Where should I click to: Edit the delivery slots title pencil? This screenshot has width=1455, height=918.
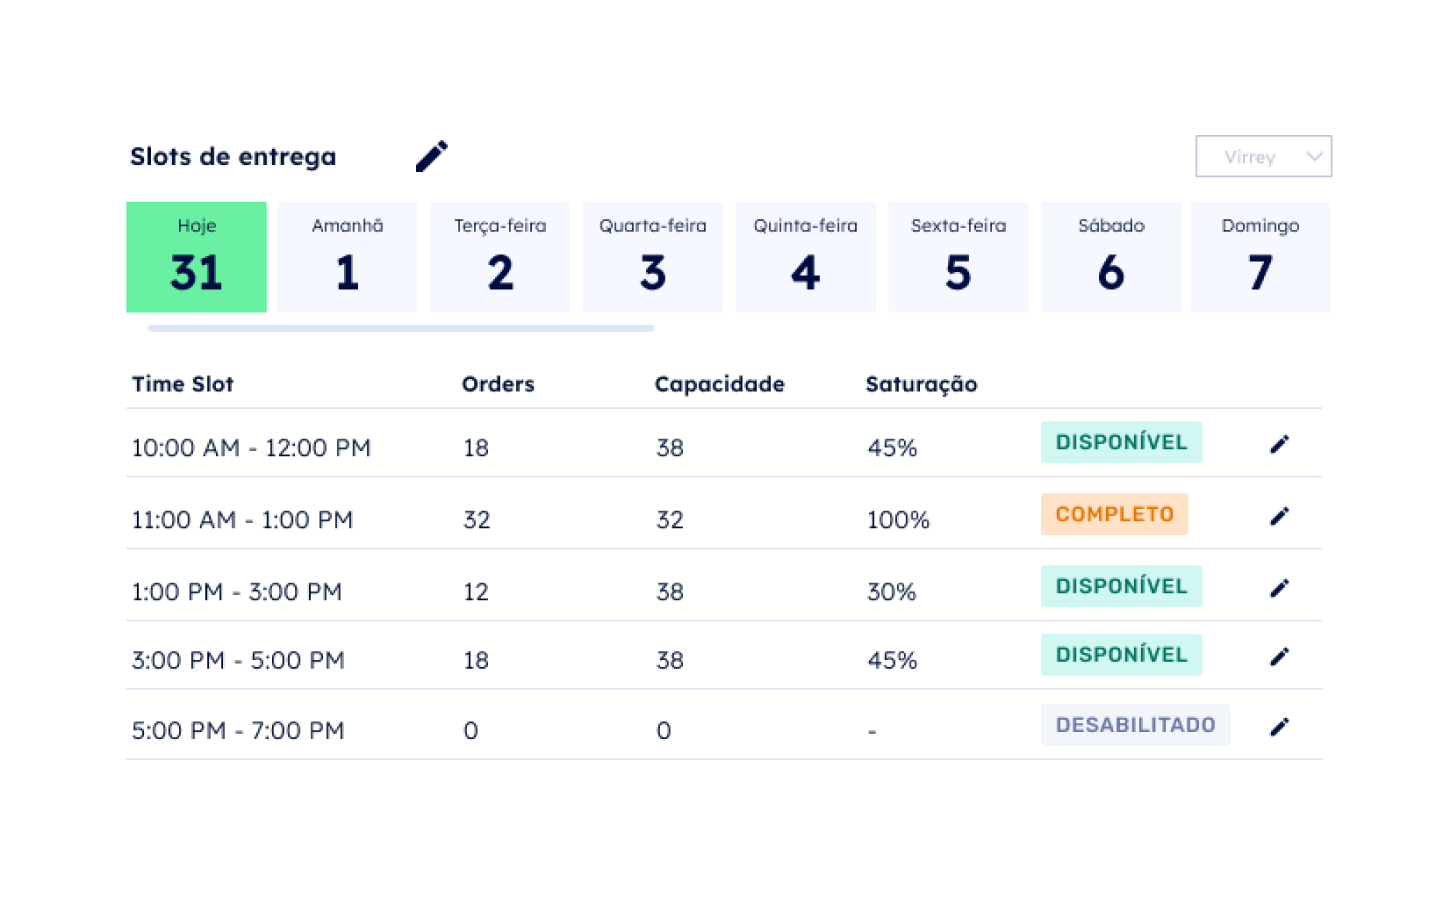click(x=432, y=156)
